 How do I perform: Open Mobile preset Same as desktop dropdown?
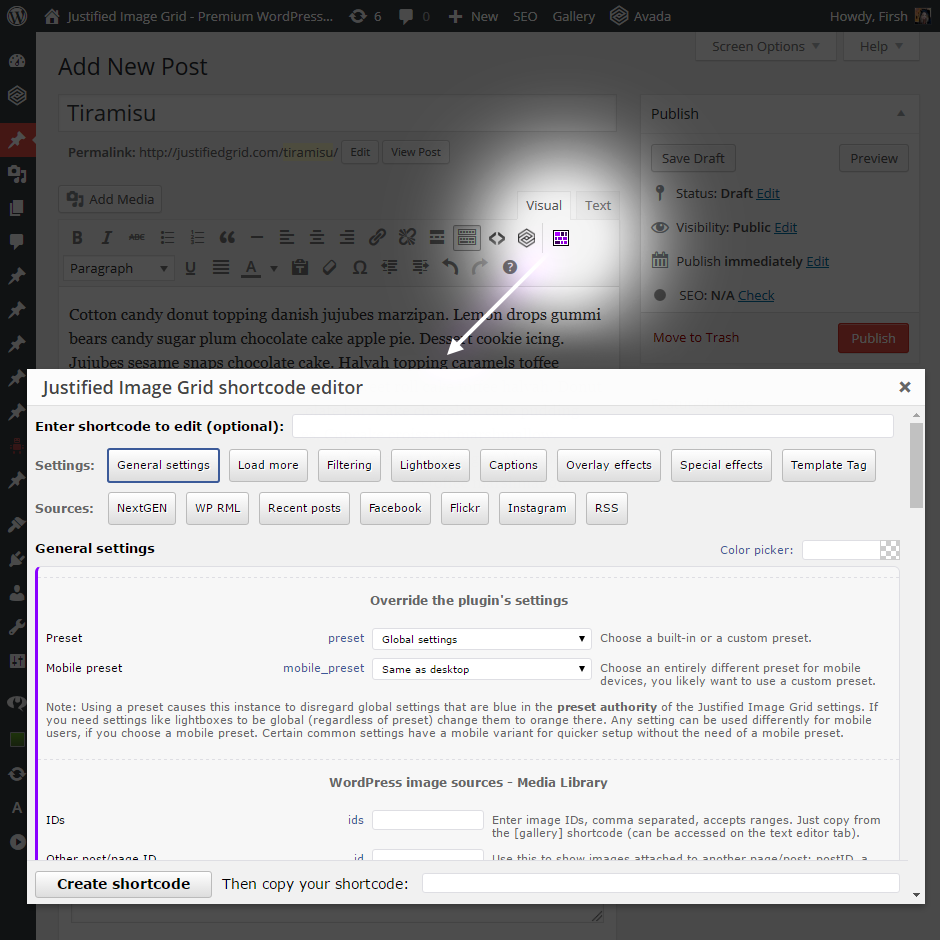(x=481, y=669)
